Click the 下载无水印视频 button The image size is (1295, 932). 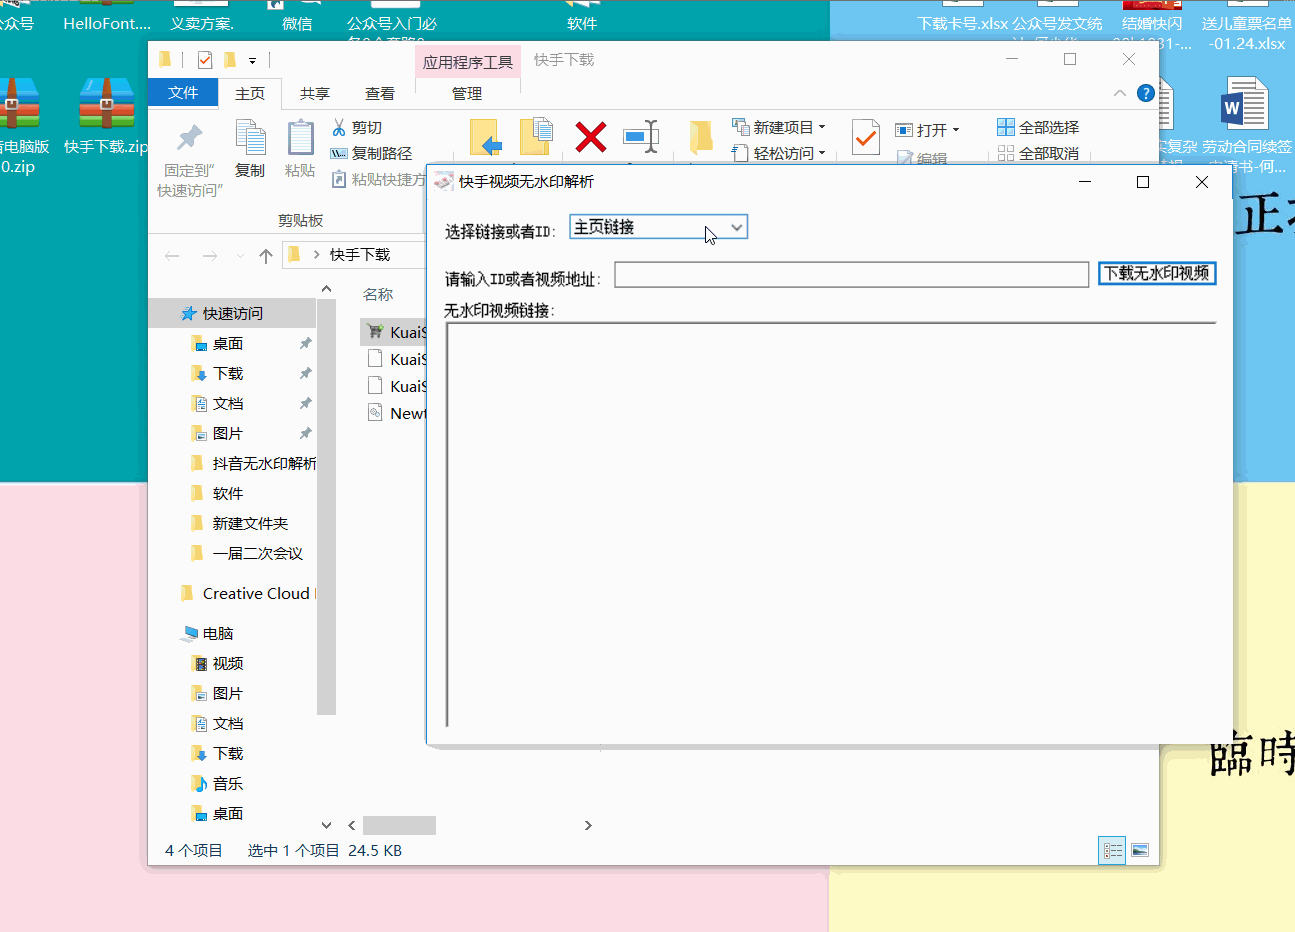click(x=1157, y=273)
